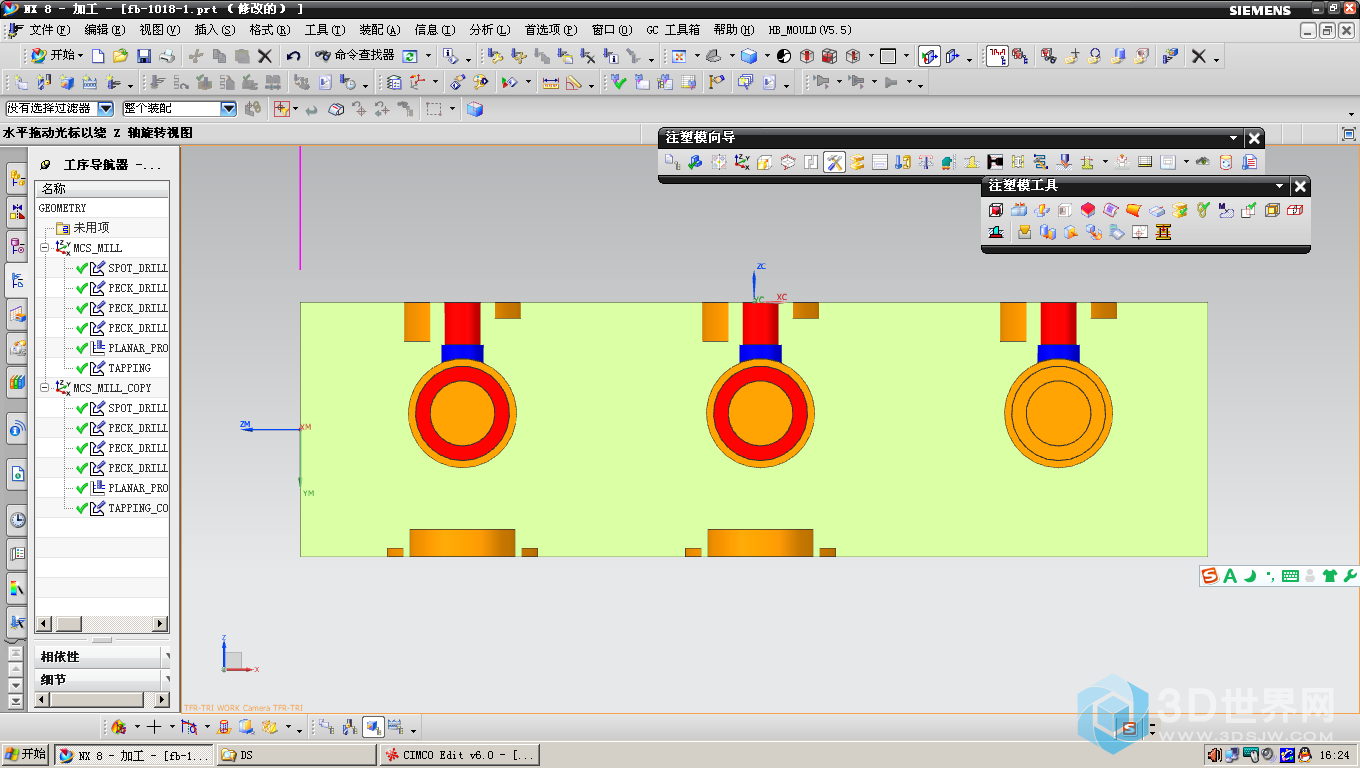Click the 名称 column header
Viewport: 1360px width, 768px height.
tap(102, 189)
